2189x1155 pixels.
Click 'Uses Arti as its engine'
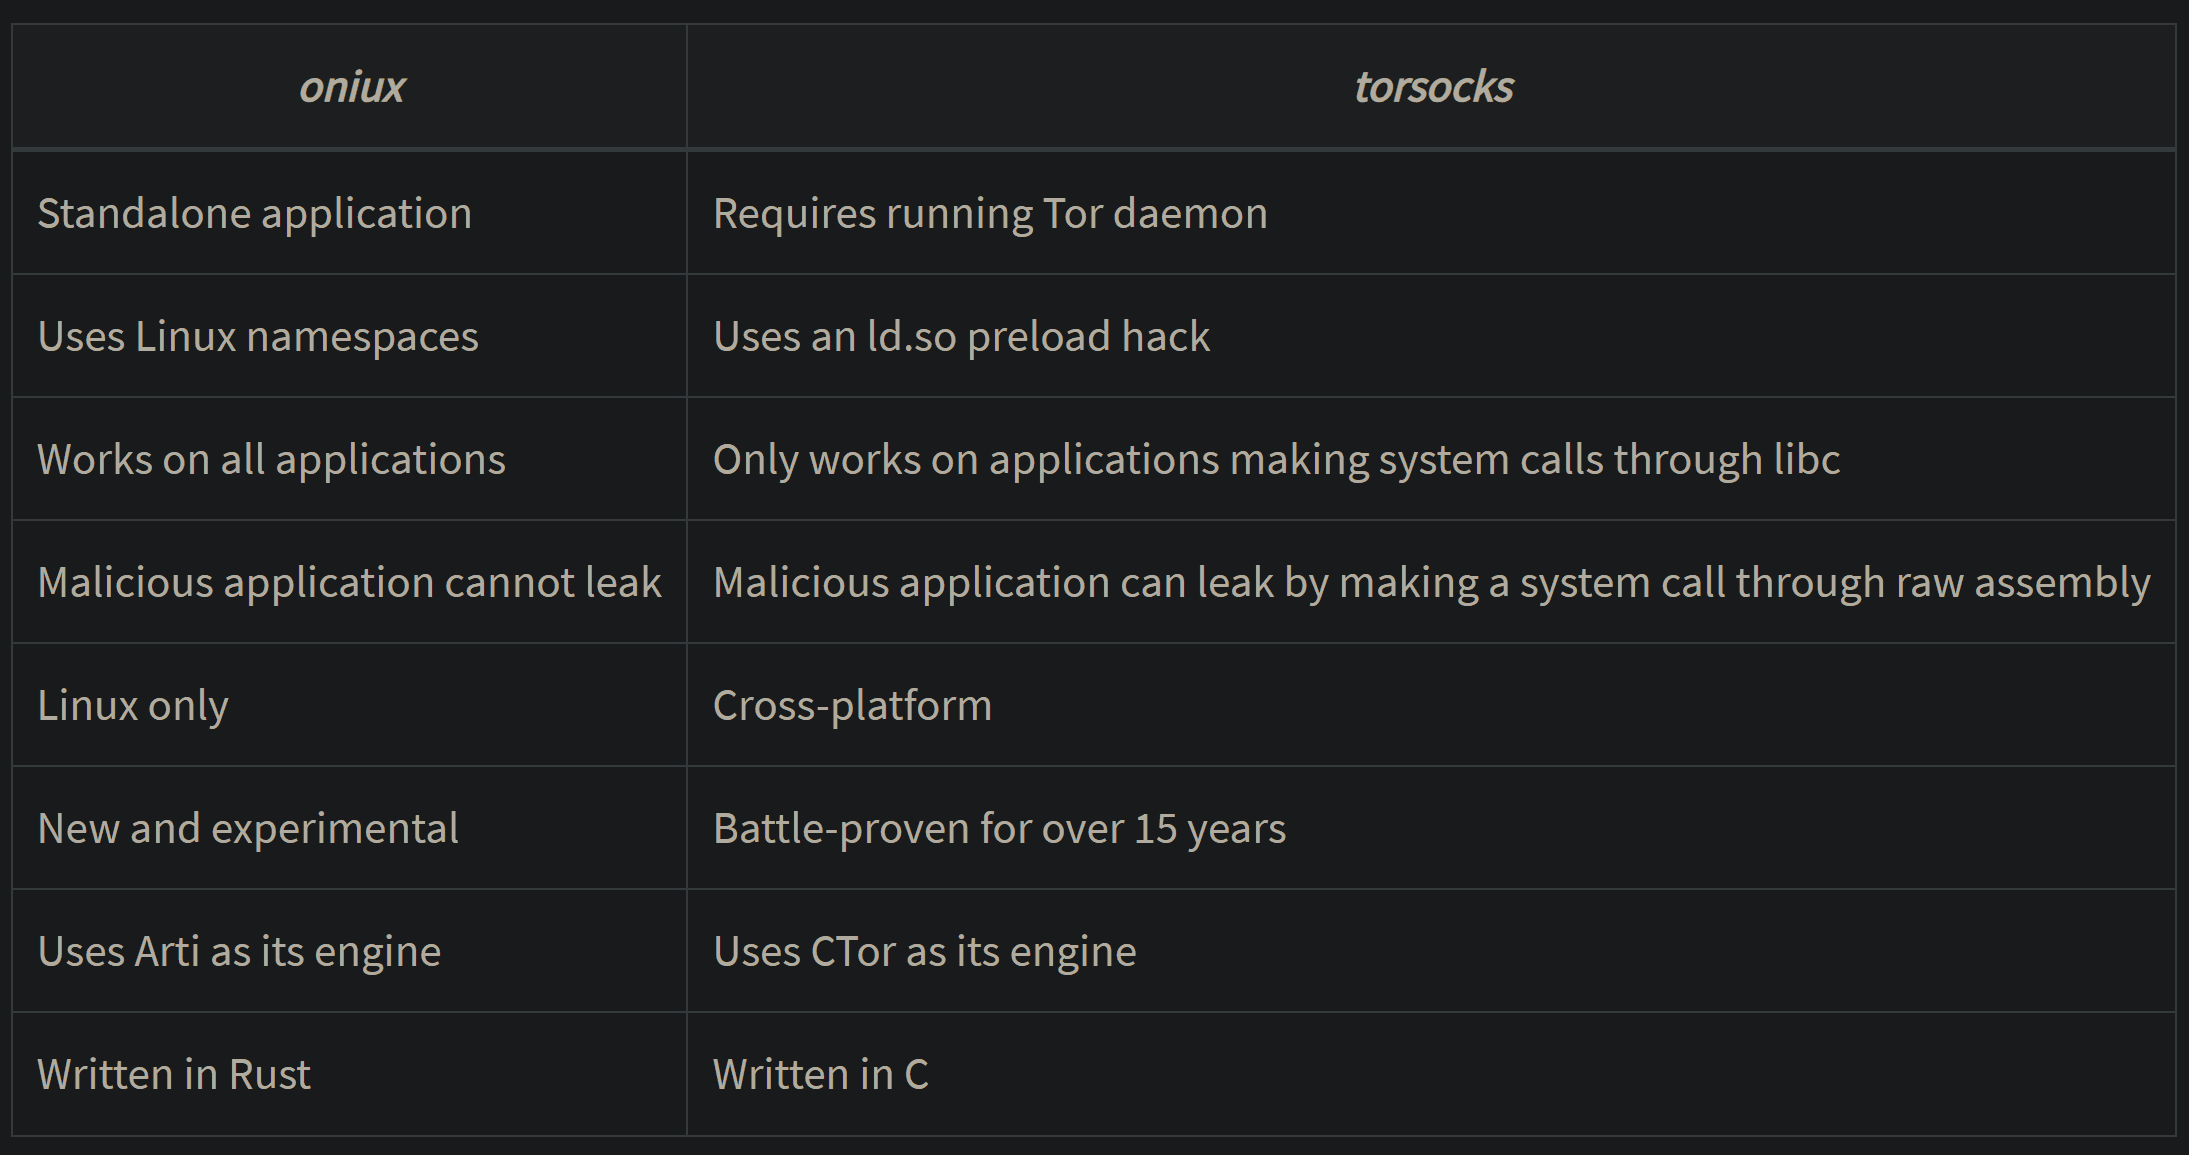239,951
